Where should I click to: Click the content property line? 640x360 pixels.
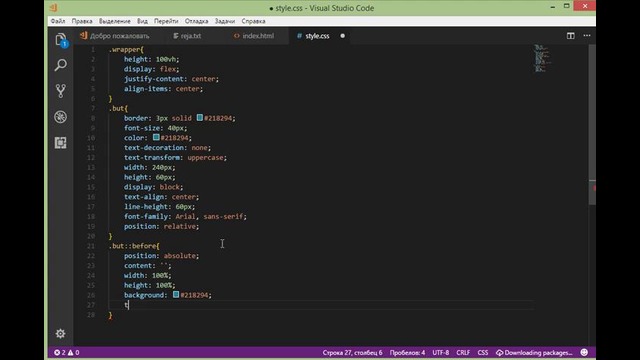(148, 265)
